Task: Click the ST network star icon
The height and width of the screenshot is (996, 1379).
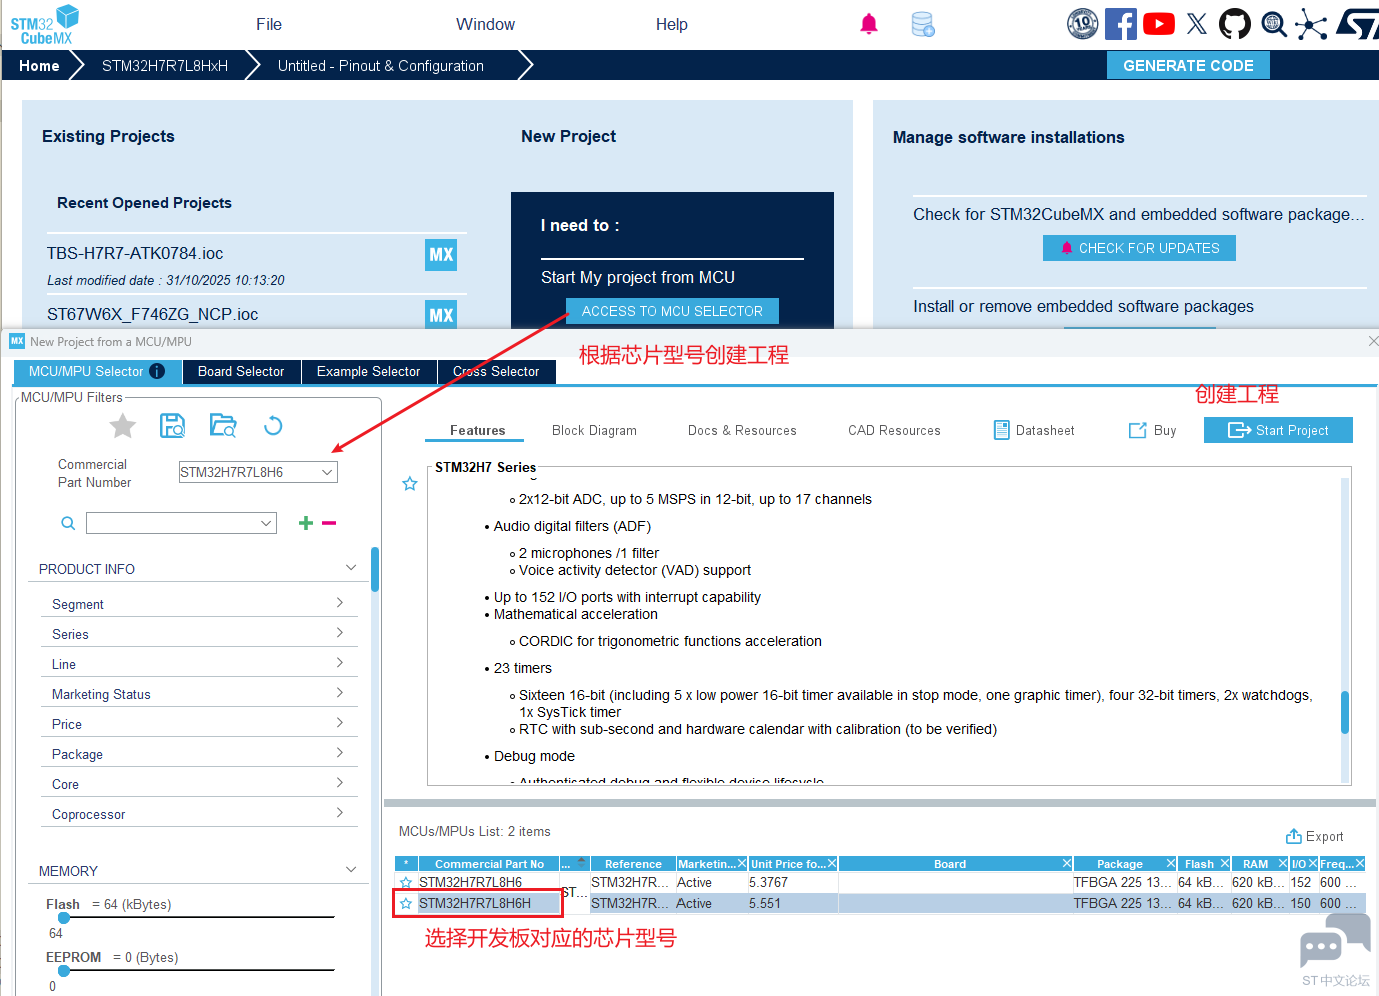Action: (x=1311, y=24)
